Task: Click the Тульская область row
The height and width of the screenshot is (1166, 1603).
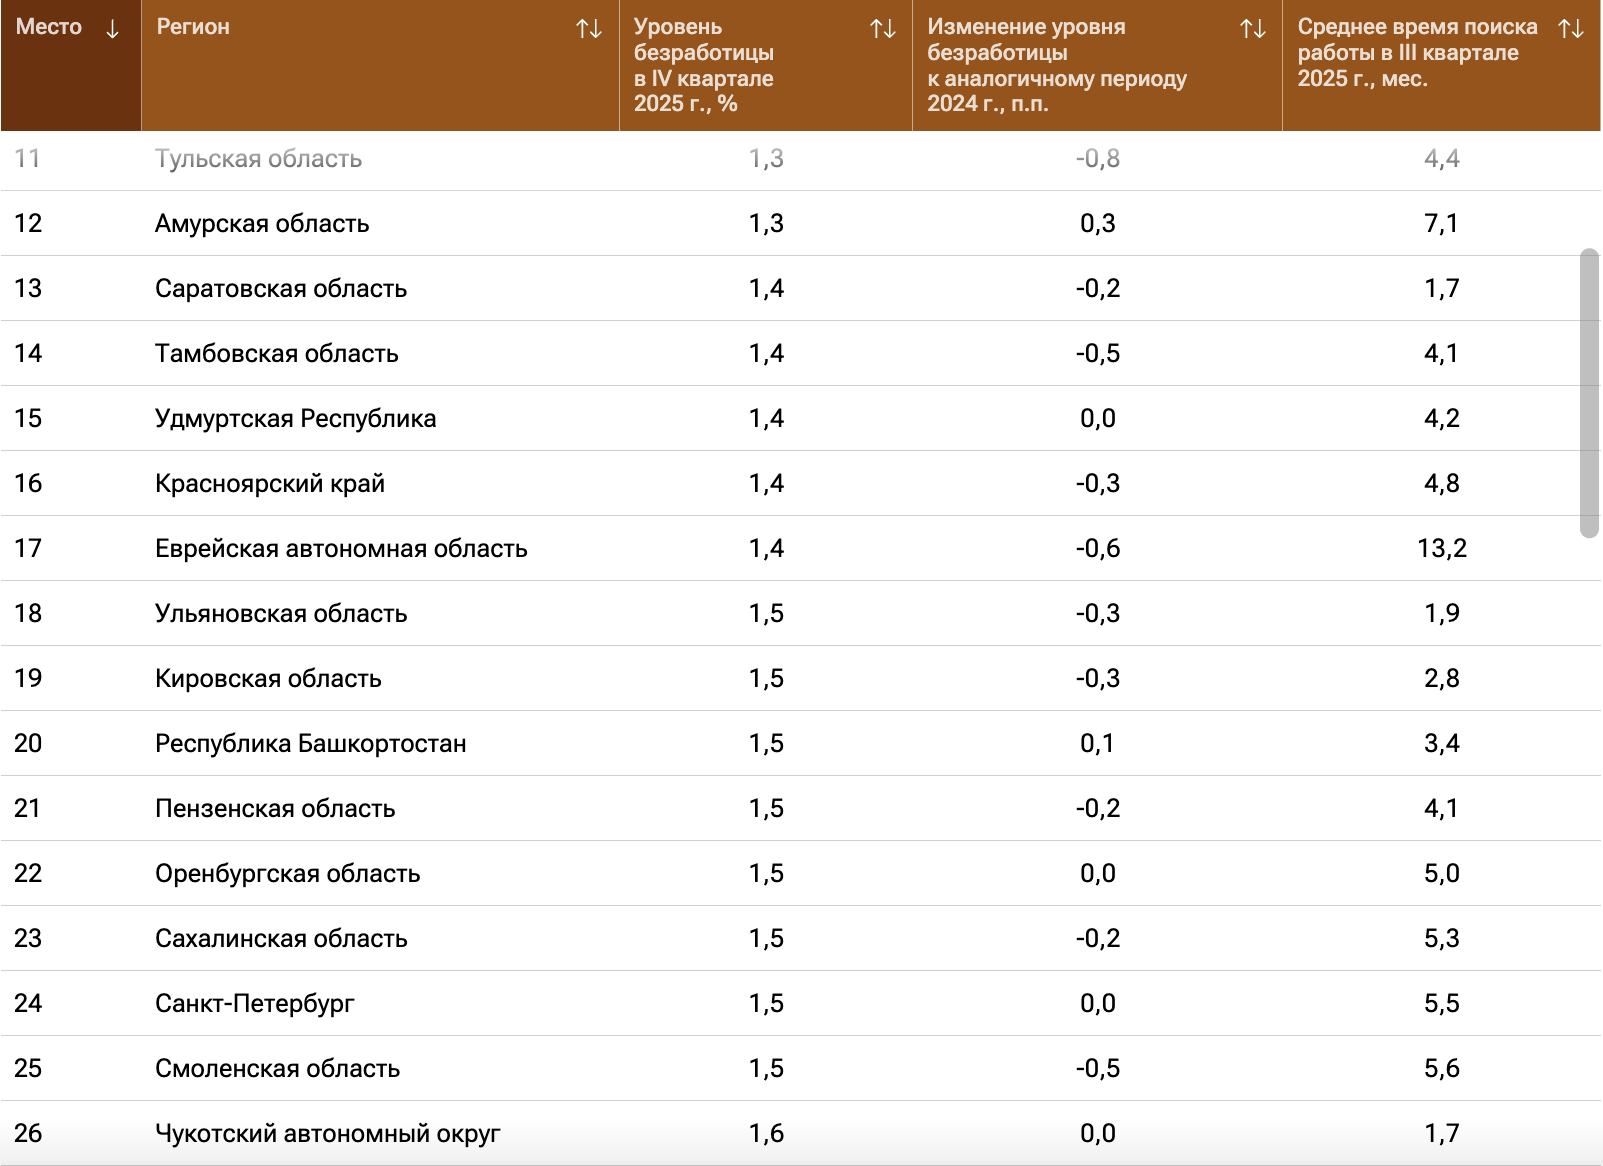Action: point(259,159)
